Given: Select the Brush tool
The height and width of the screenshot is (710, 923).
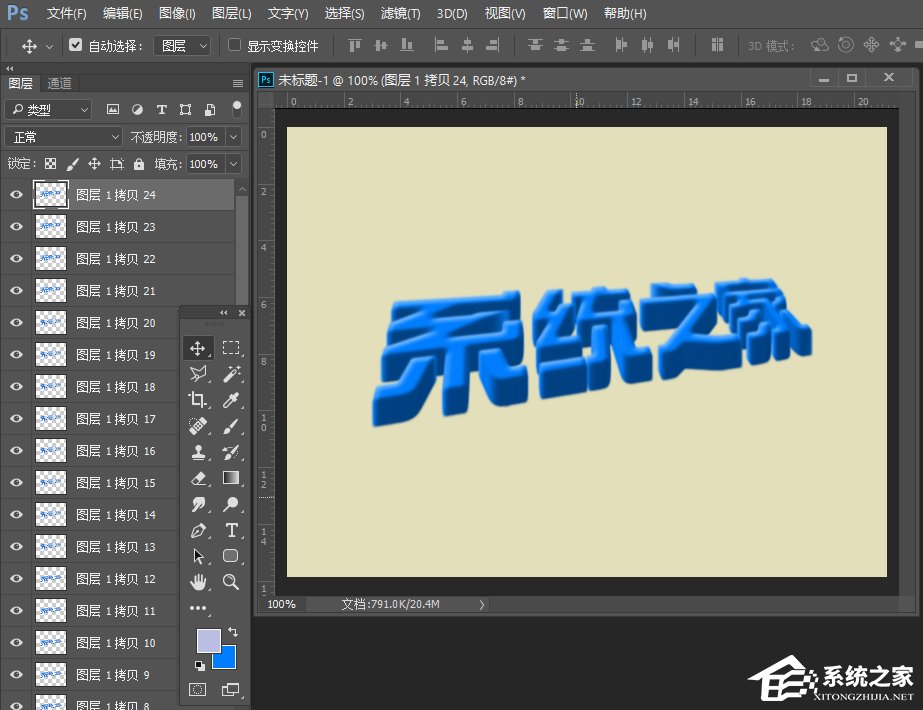Looking at the screenshot, I should [232, 427].
